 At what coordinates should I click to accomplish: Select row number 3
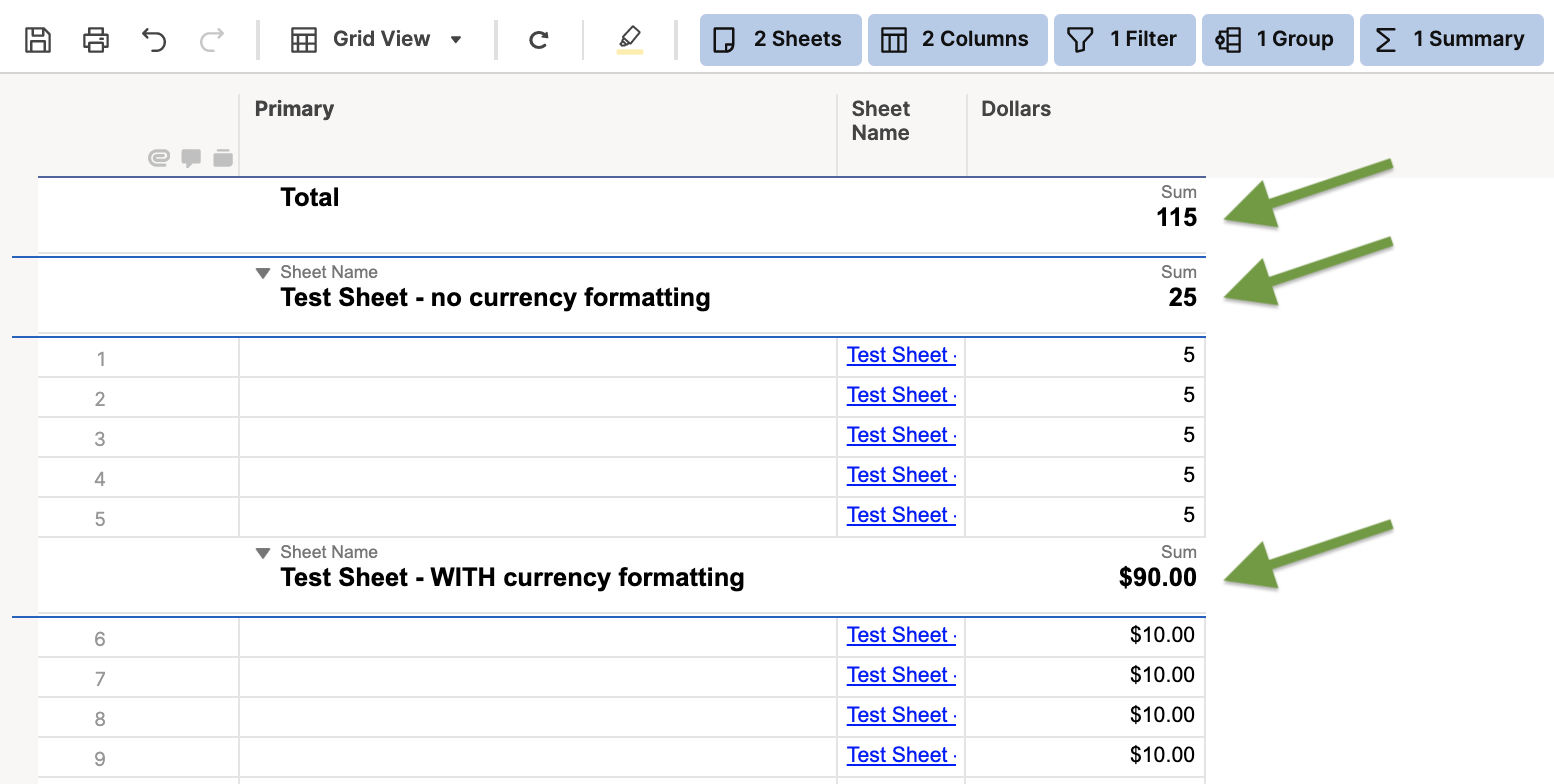pyautogui.click(x=99, y=438)
